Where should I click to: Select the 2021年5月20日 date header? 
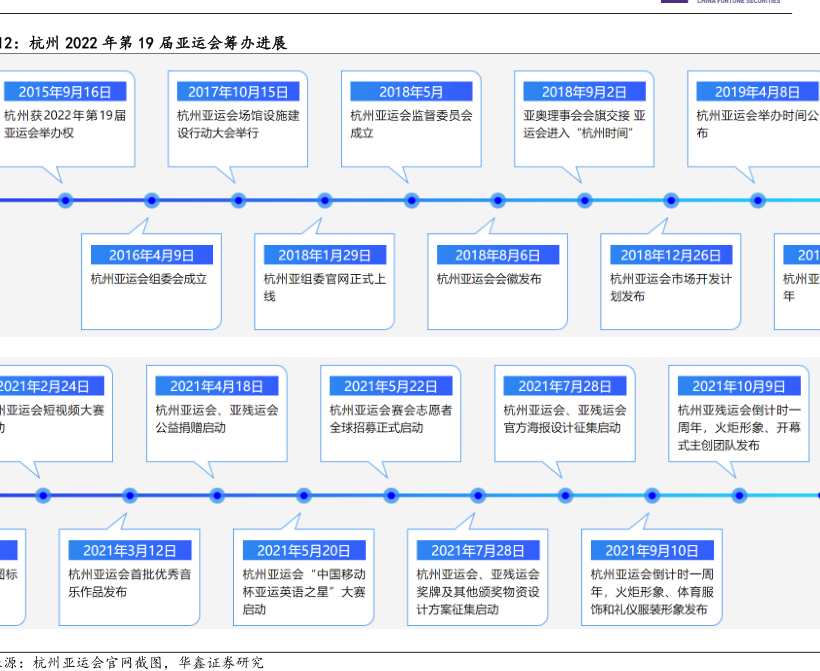[x=304, y=550]
